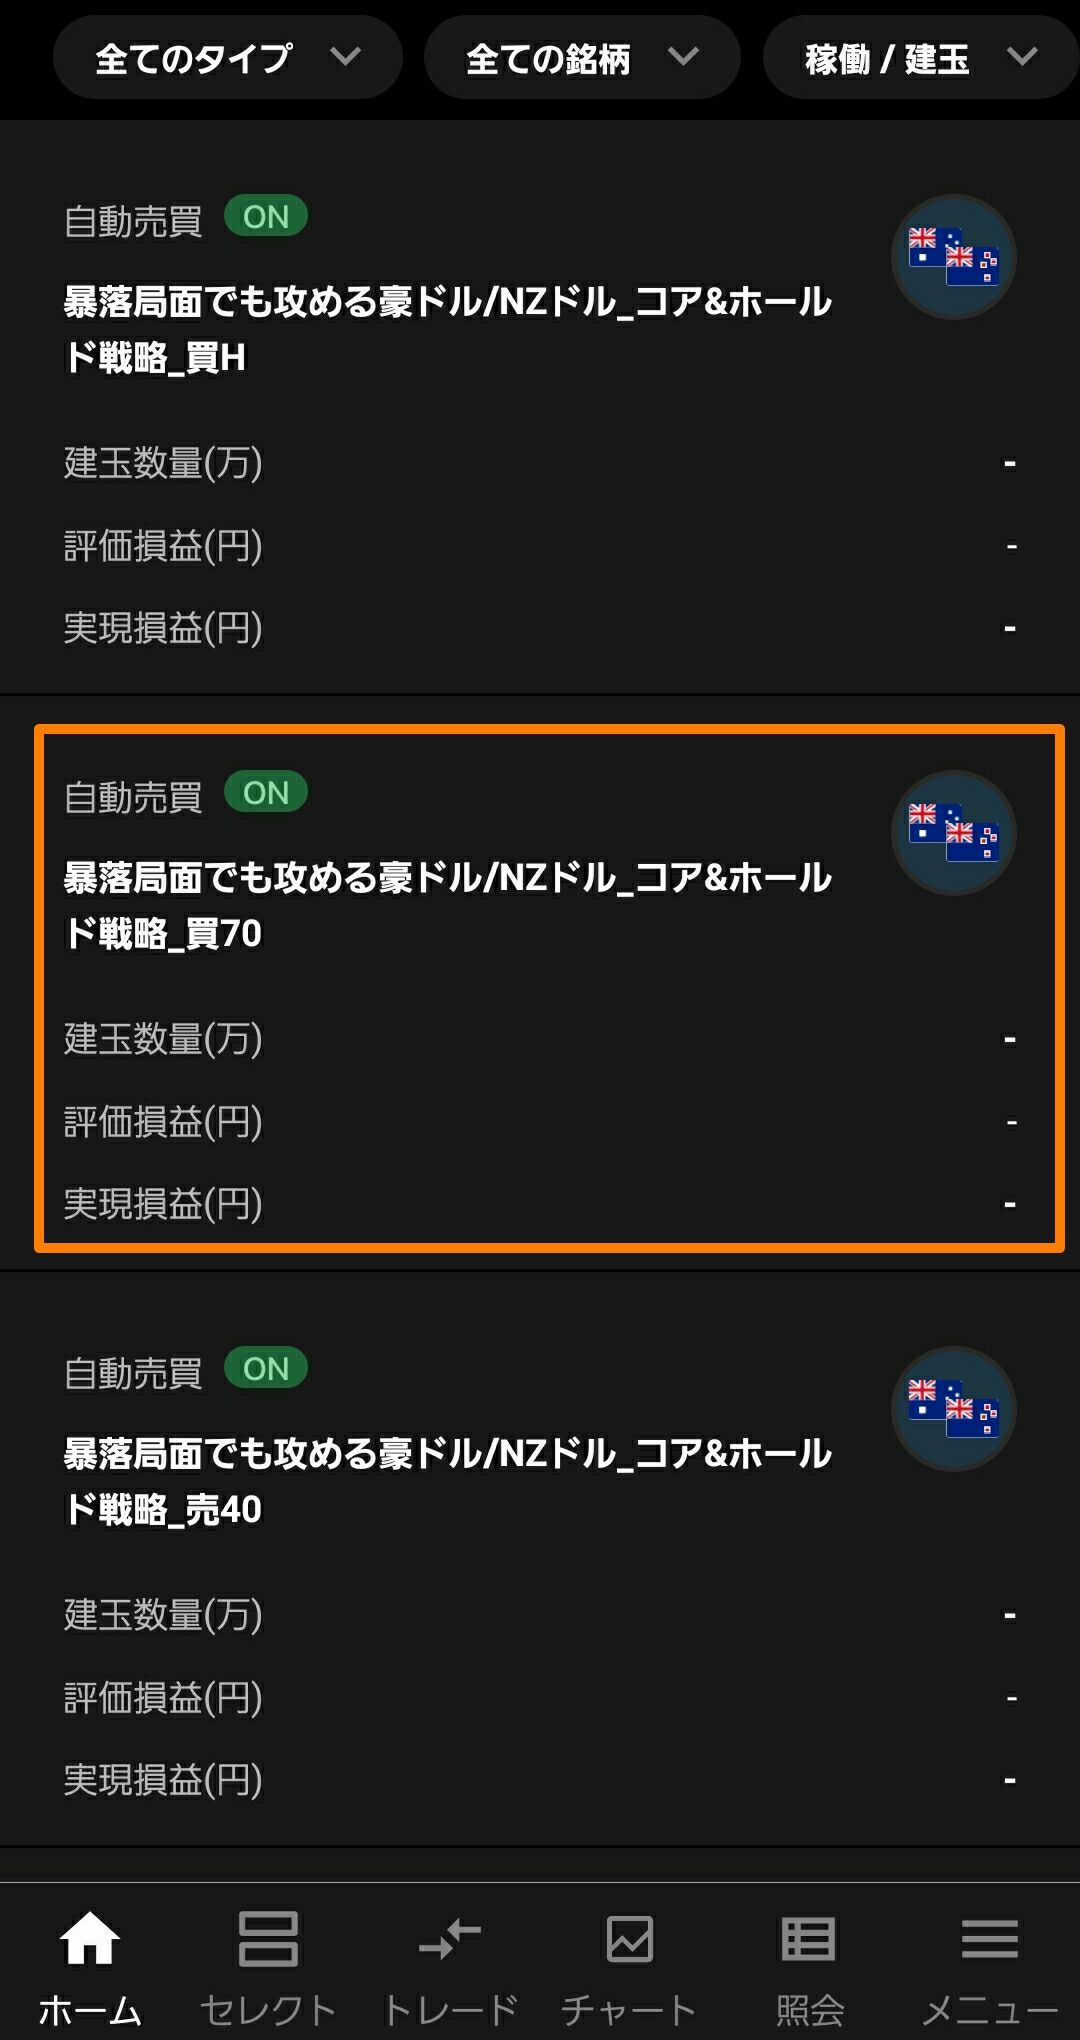1080x2040 pixels.
Task: Tap the AUD/NZD flag icon of 買H strategy
Action: (x=954, y=257)
